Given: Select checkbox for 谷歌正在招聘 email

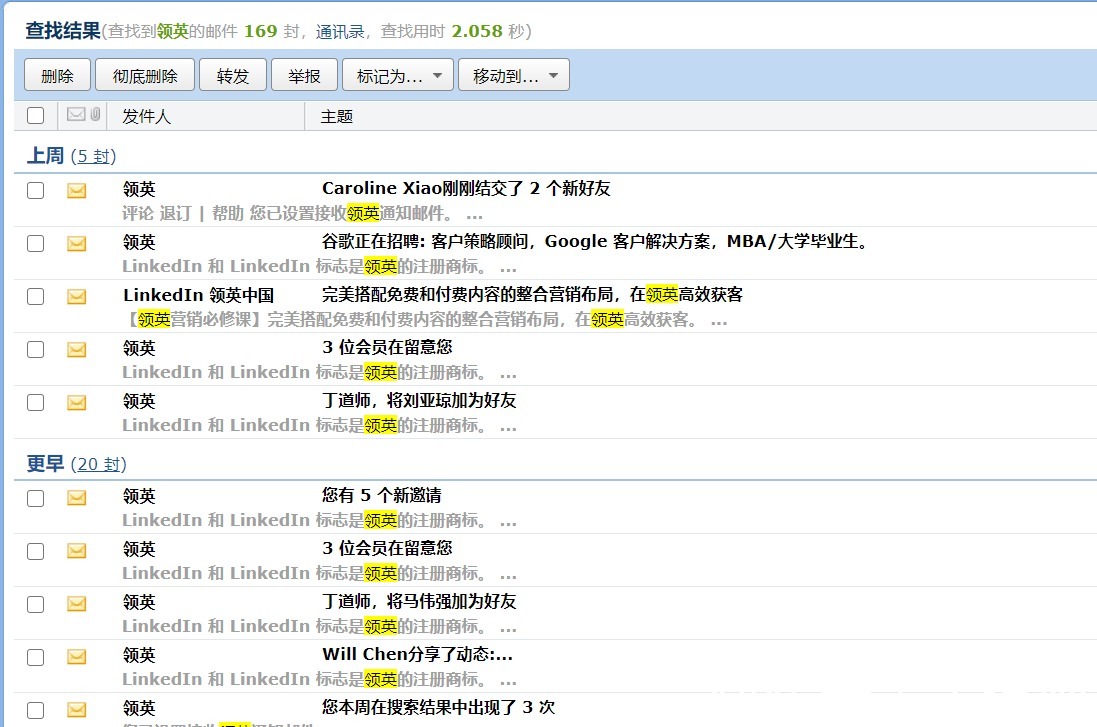Looking at the screenshot, I should point(35,243).
